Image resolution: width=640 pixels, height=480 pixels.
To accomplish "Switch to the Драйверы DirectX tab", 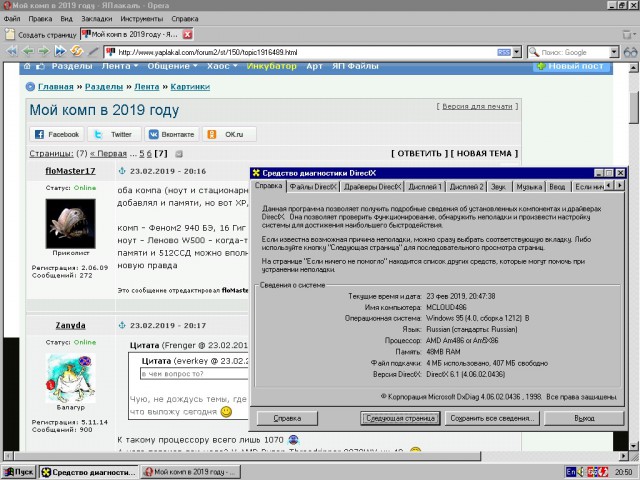I will click(x=372, y=187).
